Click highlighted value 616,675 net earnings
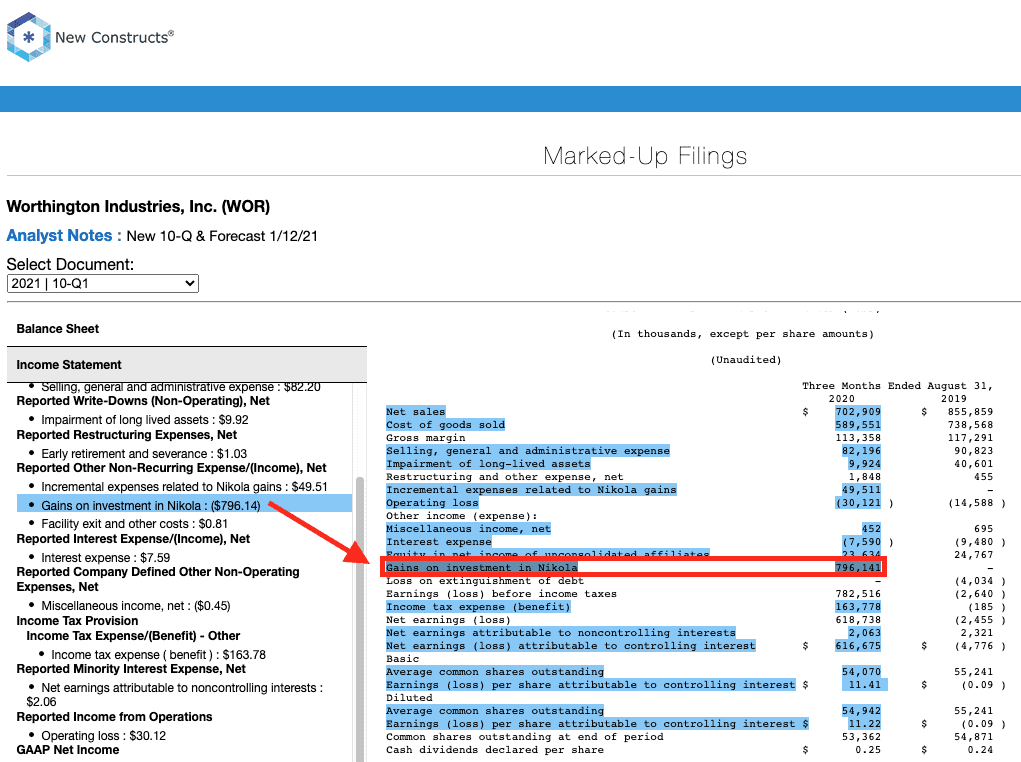Screen dimensions: 1021x762 coord(858,646)
